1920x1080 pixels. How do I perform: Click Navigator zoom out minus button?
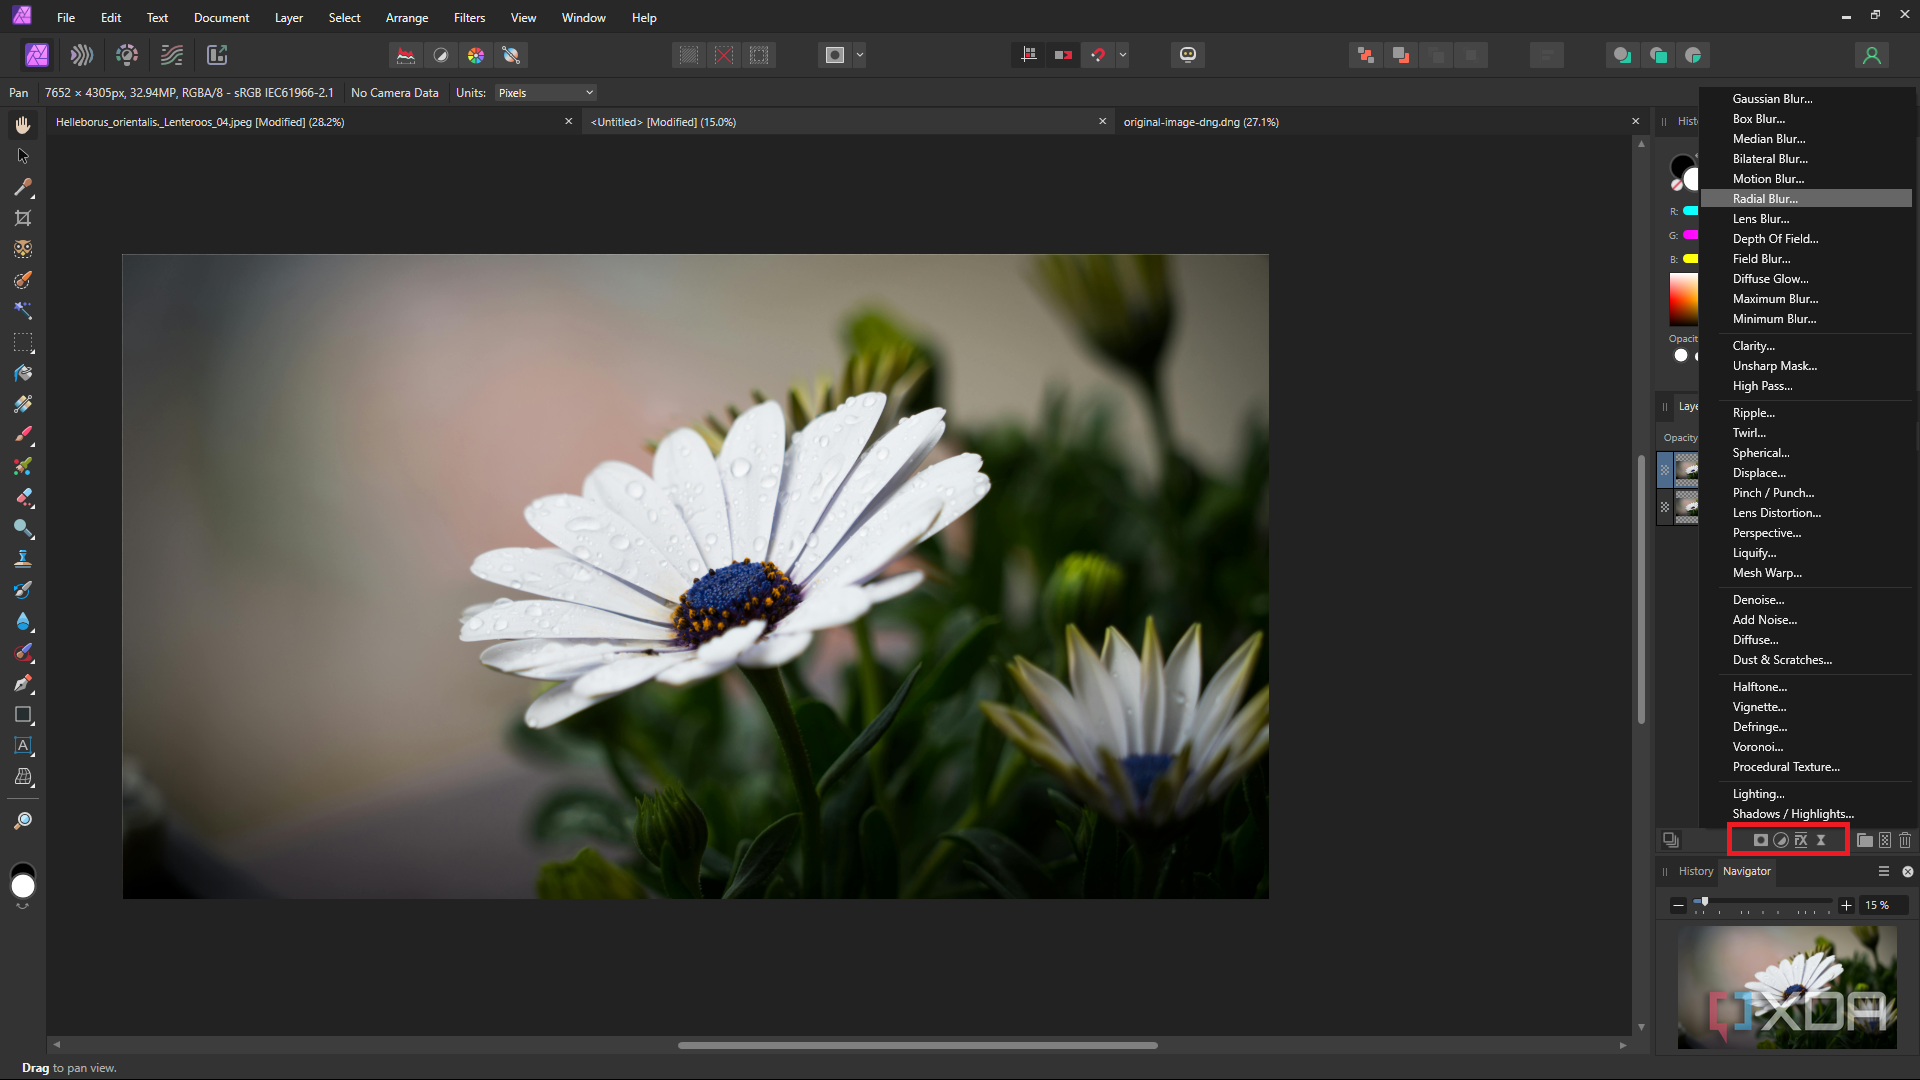coord(1678,905)
